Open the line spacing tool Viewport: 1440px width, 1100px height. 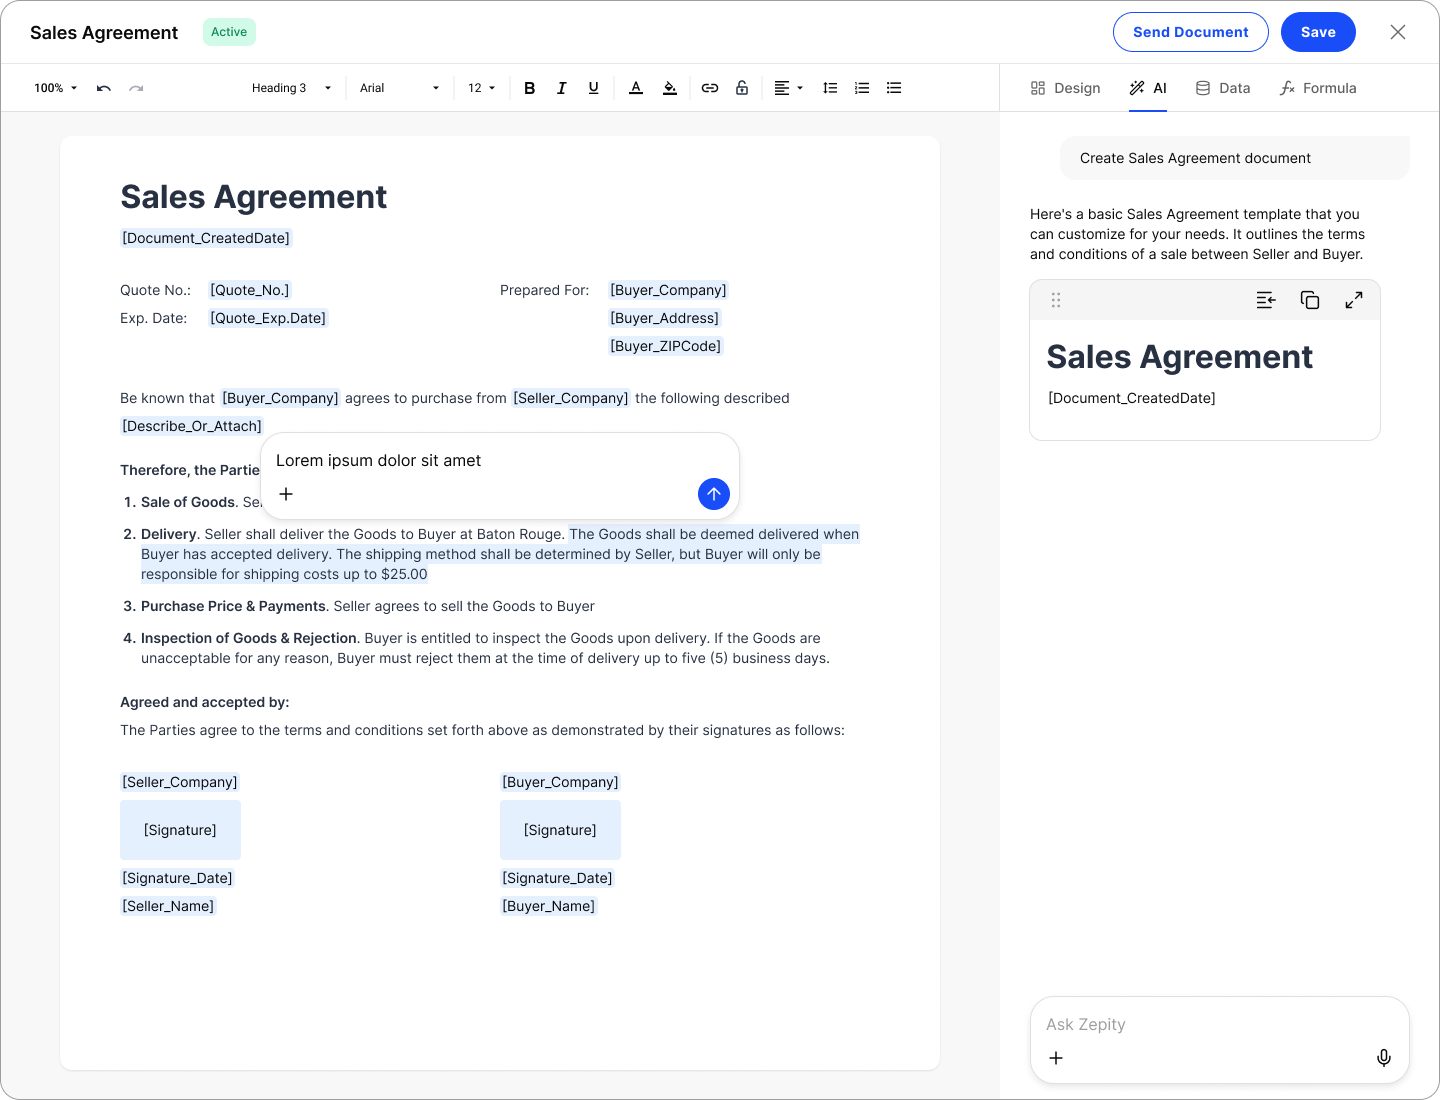830,88
